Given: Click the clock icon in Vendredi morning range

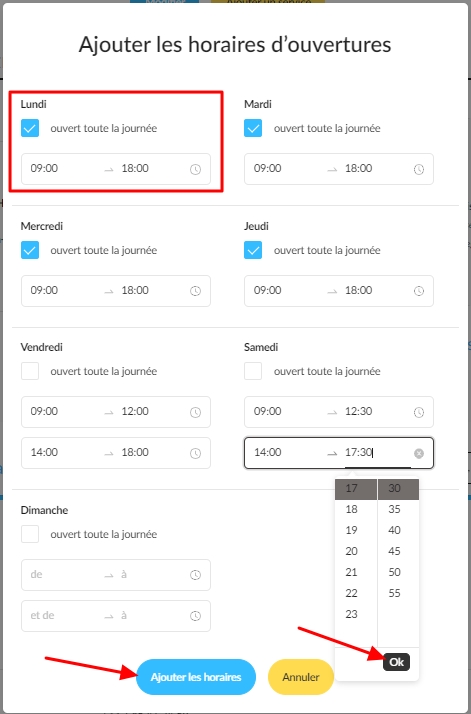Looking at the screenshot, I should tap(195, 412).
